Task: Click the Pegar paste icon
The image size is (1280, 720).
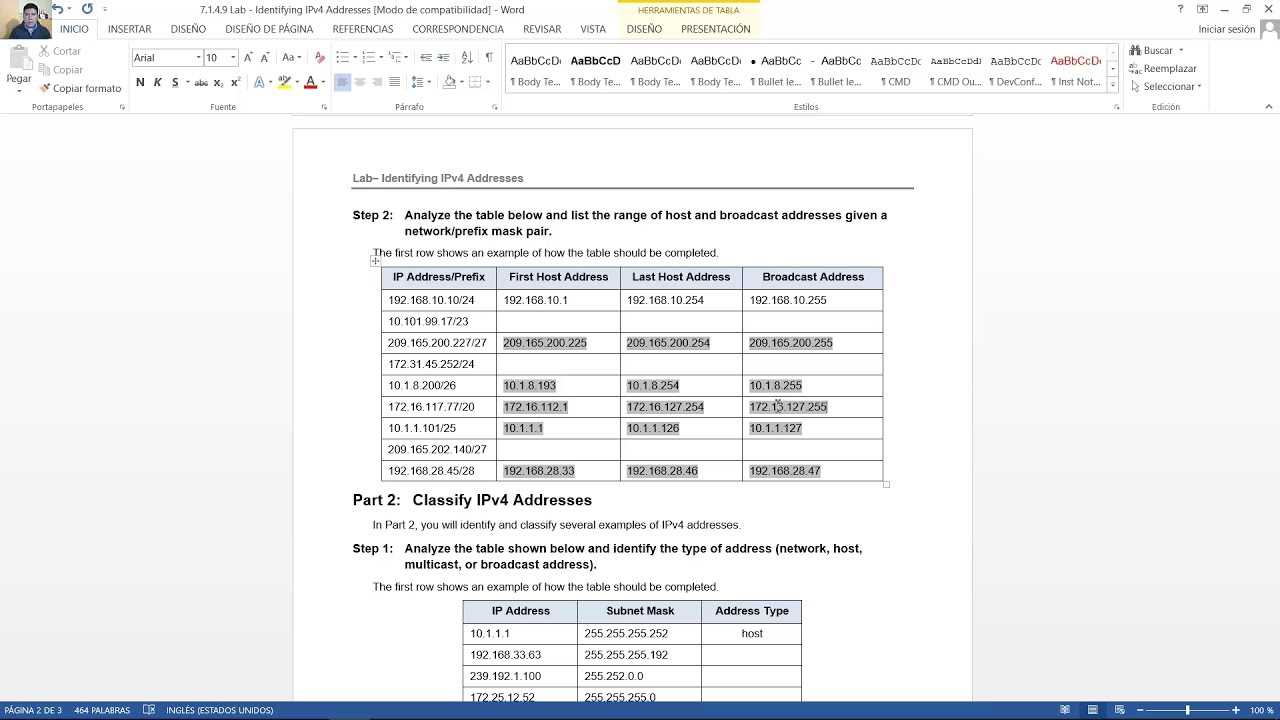Action: 19,60
